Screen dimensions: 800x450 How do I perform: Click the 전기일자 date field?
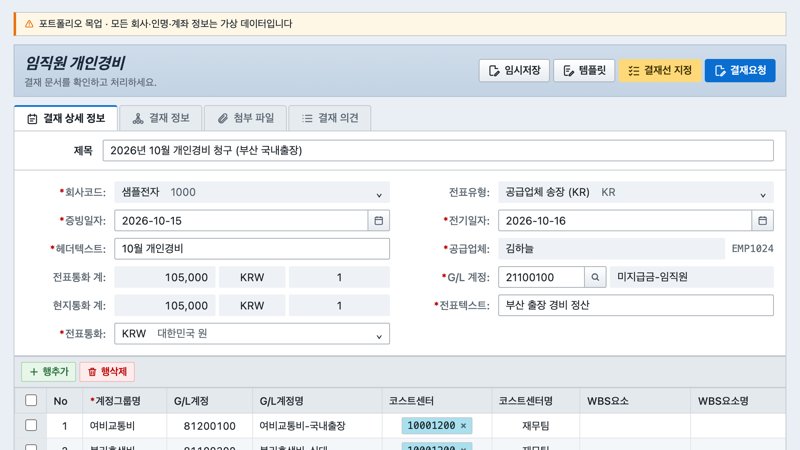[624, 220]
